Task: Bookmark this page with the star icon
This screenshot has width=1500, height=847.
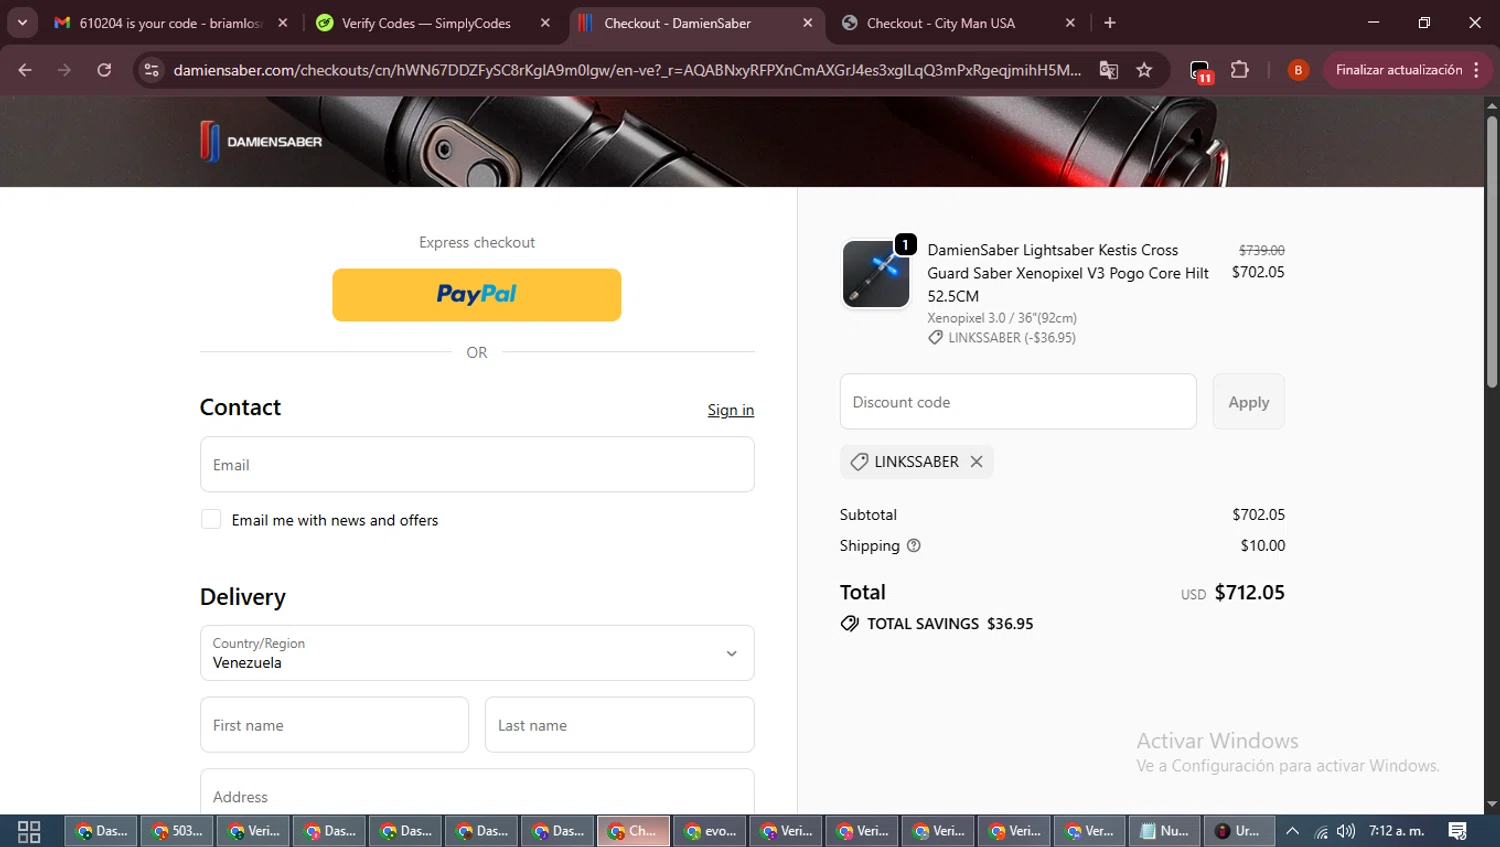Action: coord(1144,70)
